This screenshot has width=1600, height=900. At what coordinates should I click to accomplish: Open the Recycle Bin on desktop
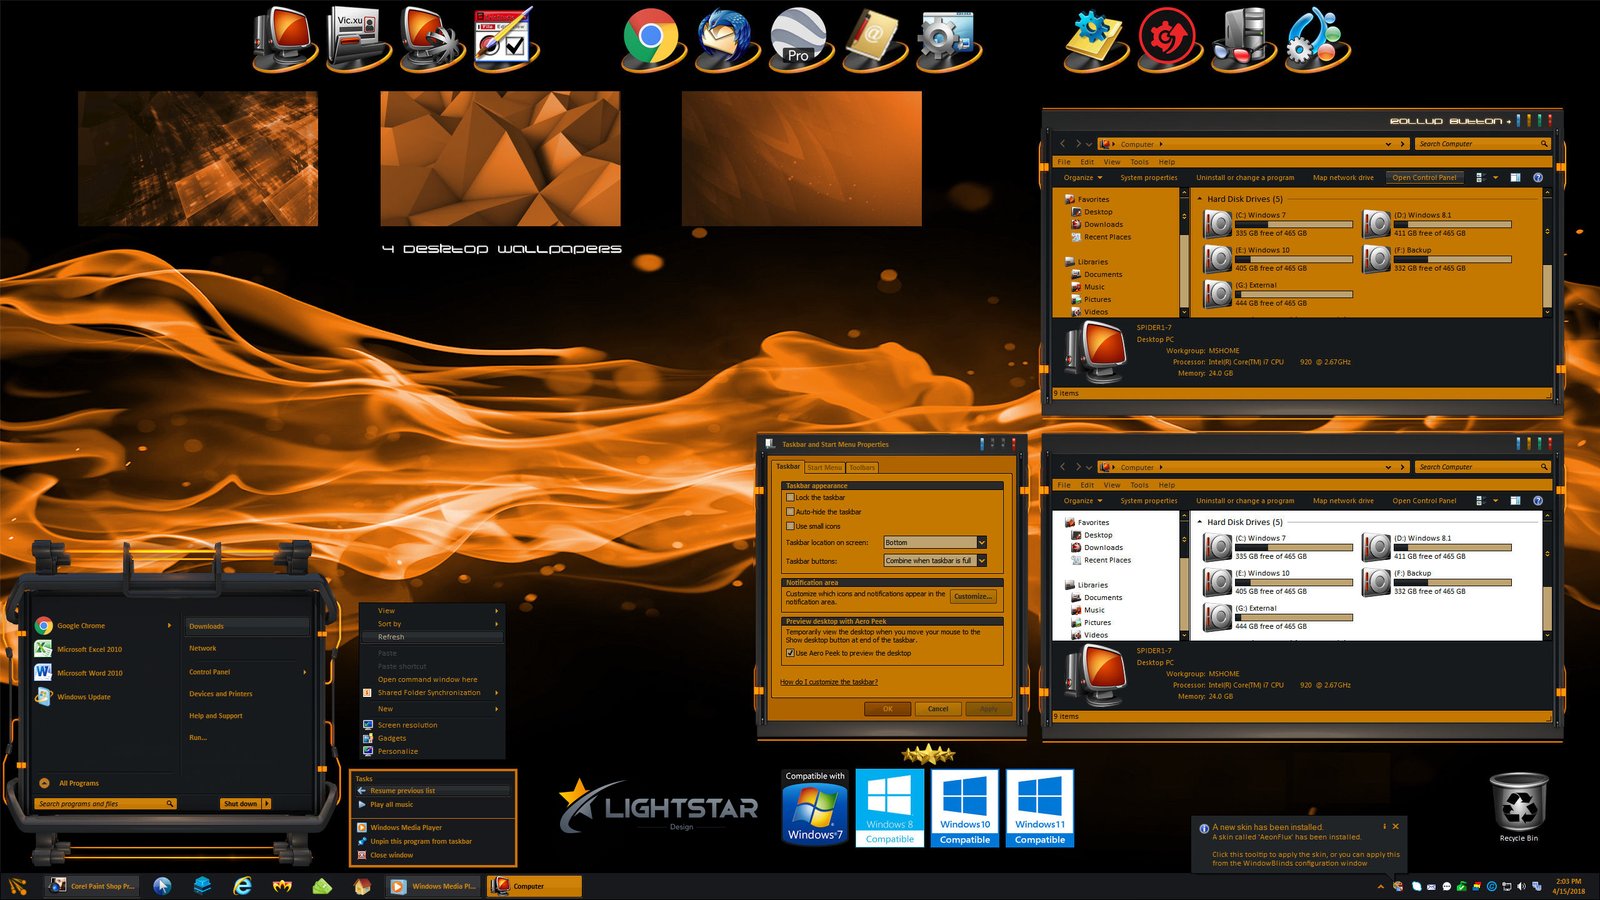tap(1519, 806)
